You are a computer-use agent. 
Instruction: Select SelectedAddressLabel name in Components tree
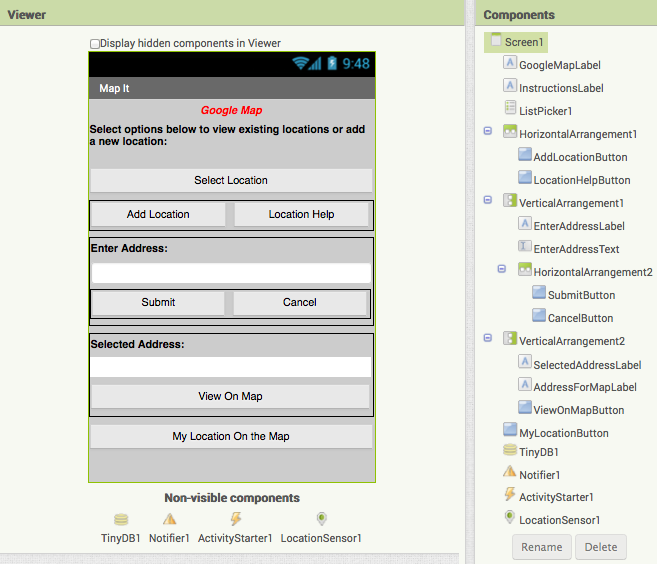tap(587, 365)
